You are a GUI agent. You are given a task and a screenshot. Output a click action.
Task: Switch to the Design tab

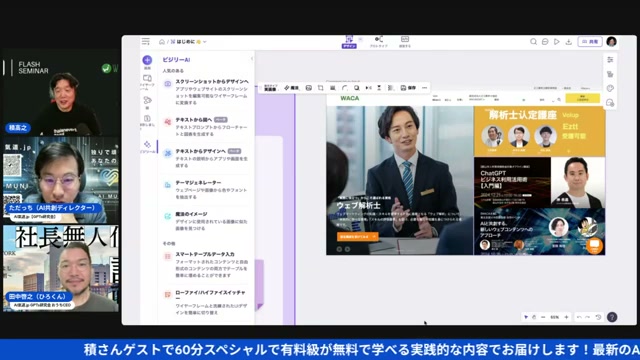(349, 42)
